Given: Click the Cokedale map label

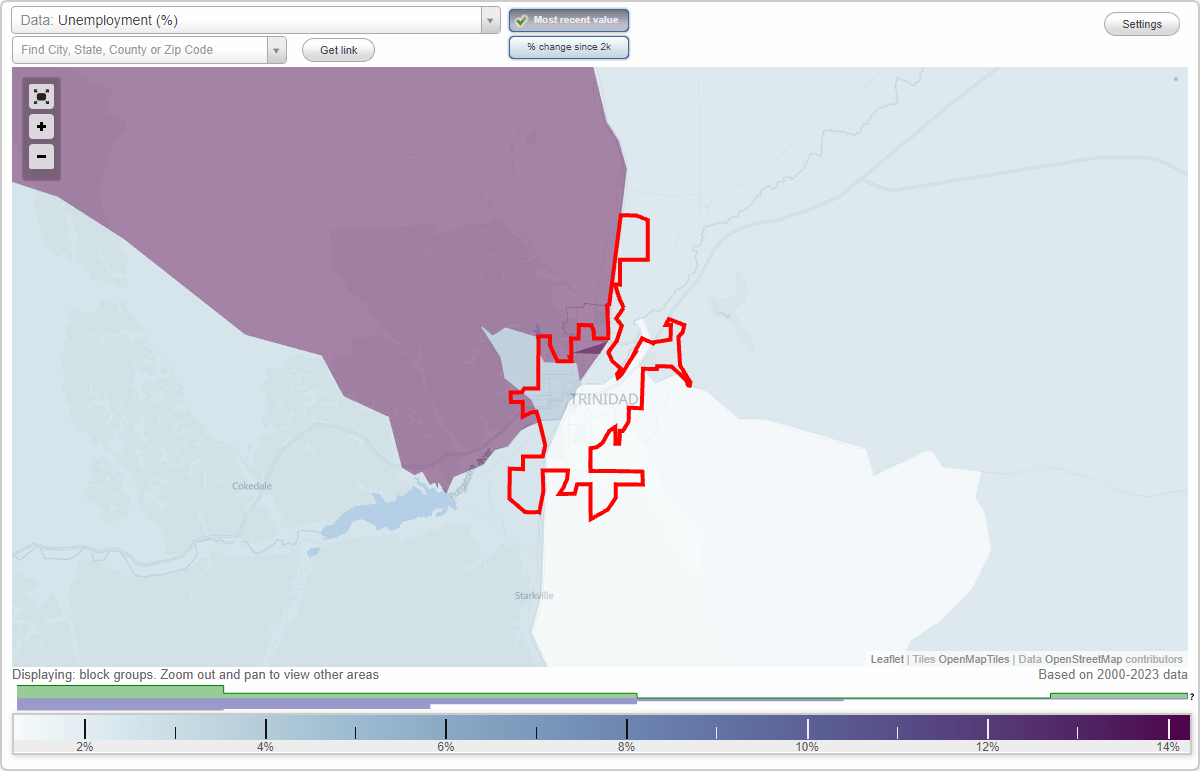Looking at the screenshot, I should click(x=252, y=486).
